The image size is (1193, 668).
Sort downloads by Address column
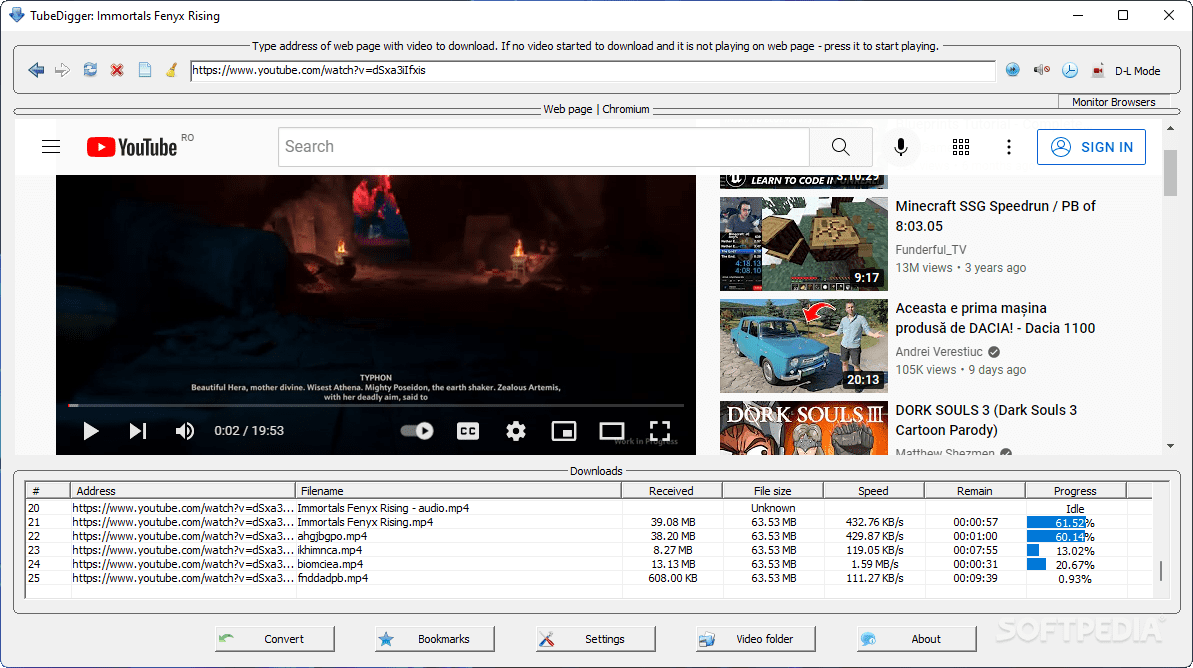pos(183,491)
